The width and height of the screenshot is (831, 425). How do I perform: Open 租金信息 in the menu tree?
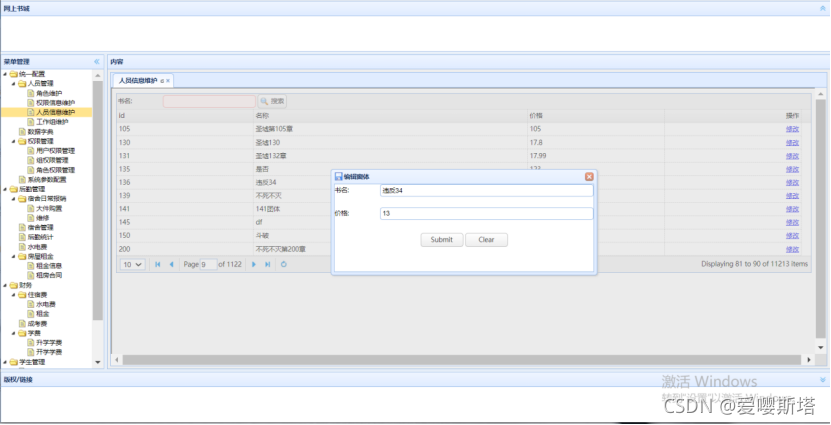[x=49, y=266]
